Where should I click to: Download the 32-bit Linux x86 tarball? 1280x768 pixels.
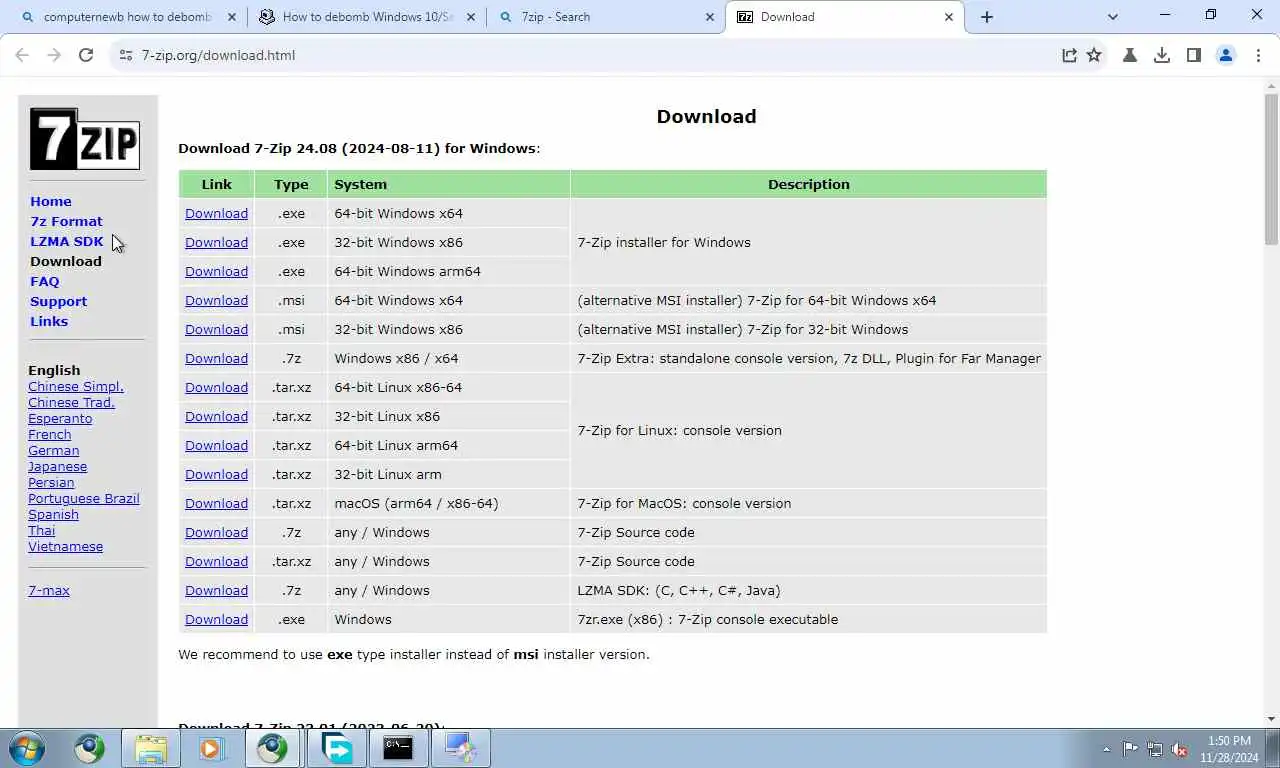coord(216,416)
